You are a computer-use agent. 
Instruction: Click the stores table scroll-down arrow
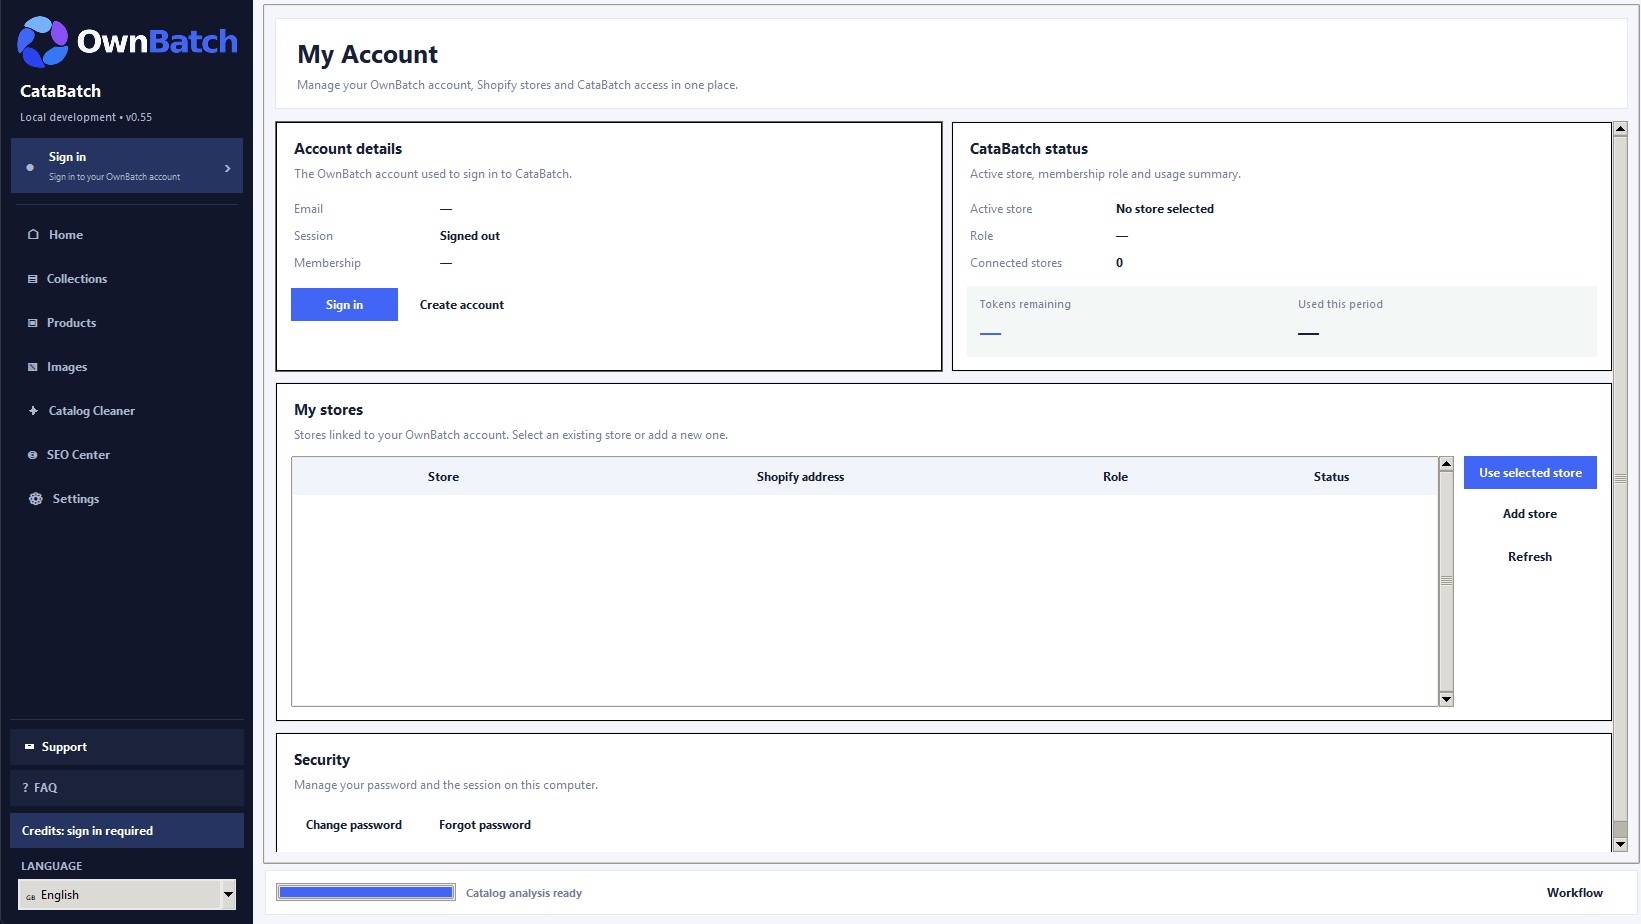pos(1446,699)
